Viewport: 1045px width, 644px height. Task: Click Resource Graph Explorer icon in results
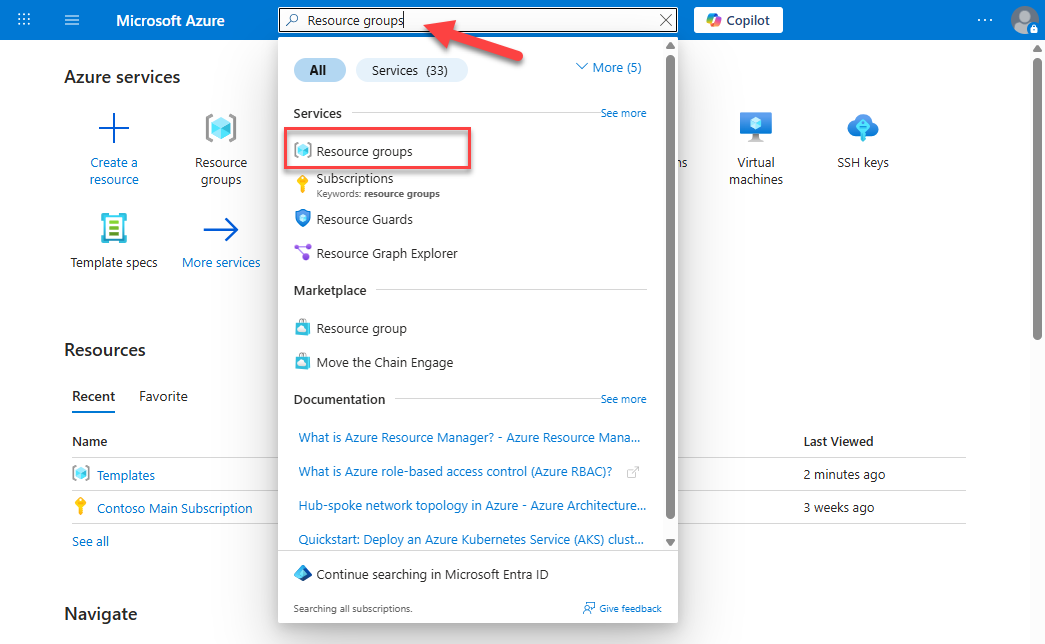click(x=303, y=252)
